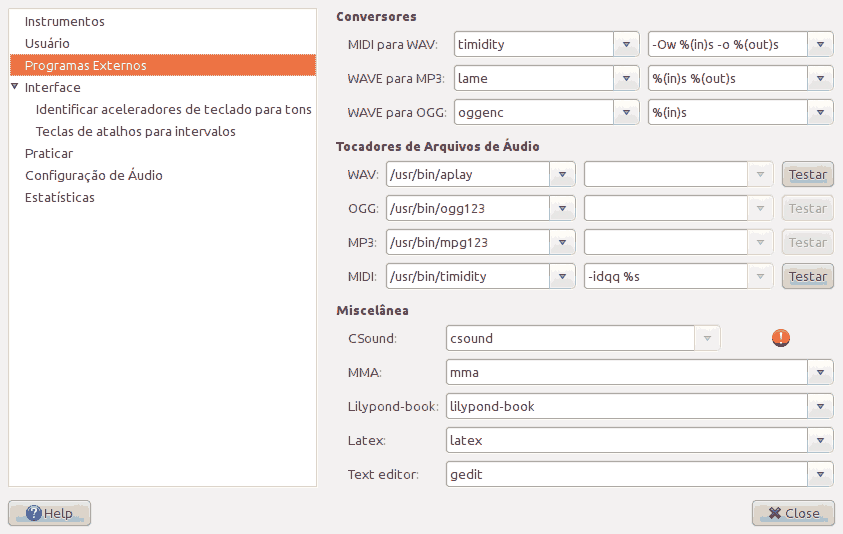Screen dimensions: 843x534
Task: Collapse the Interface tree expander triangle
Action: [x=15, y=87]
